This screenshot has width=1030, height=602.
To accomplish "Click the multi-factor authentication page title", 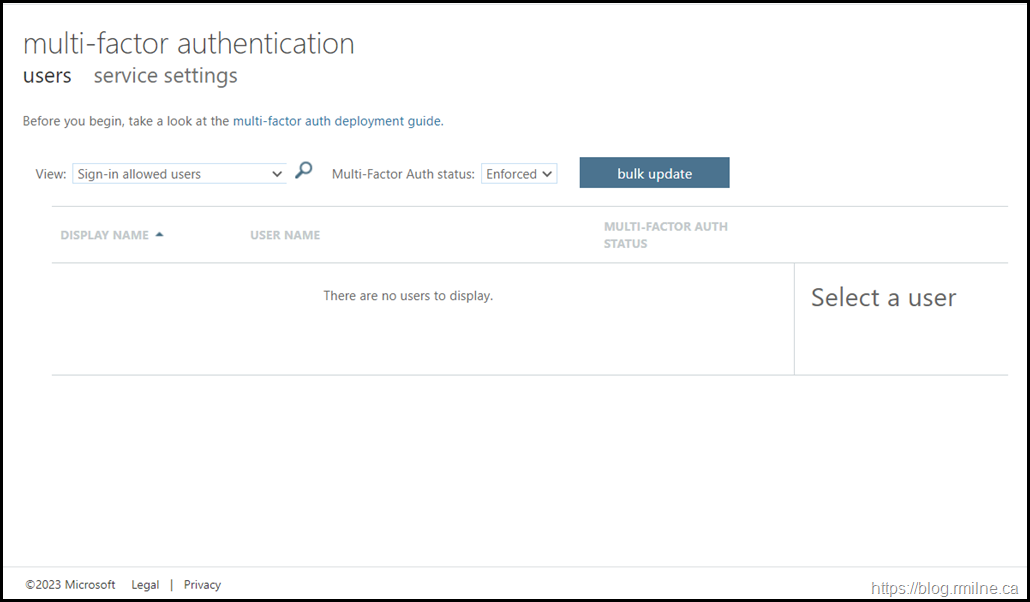I will [189, 43].
